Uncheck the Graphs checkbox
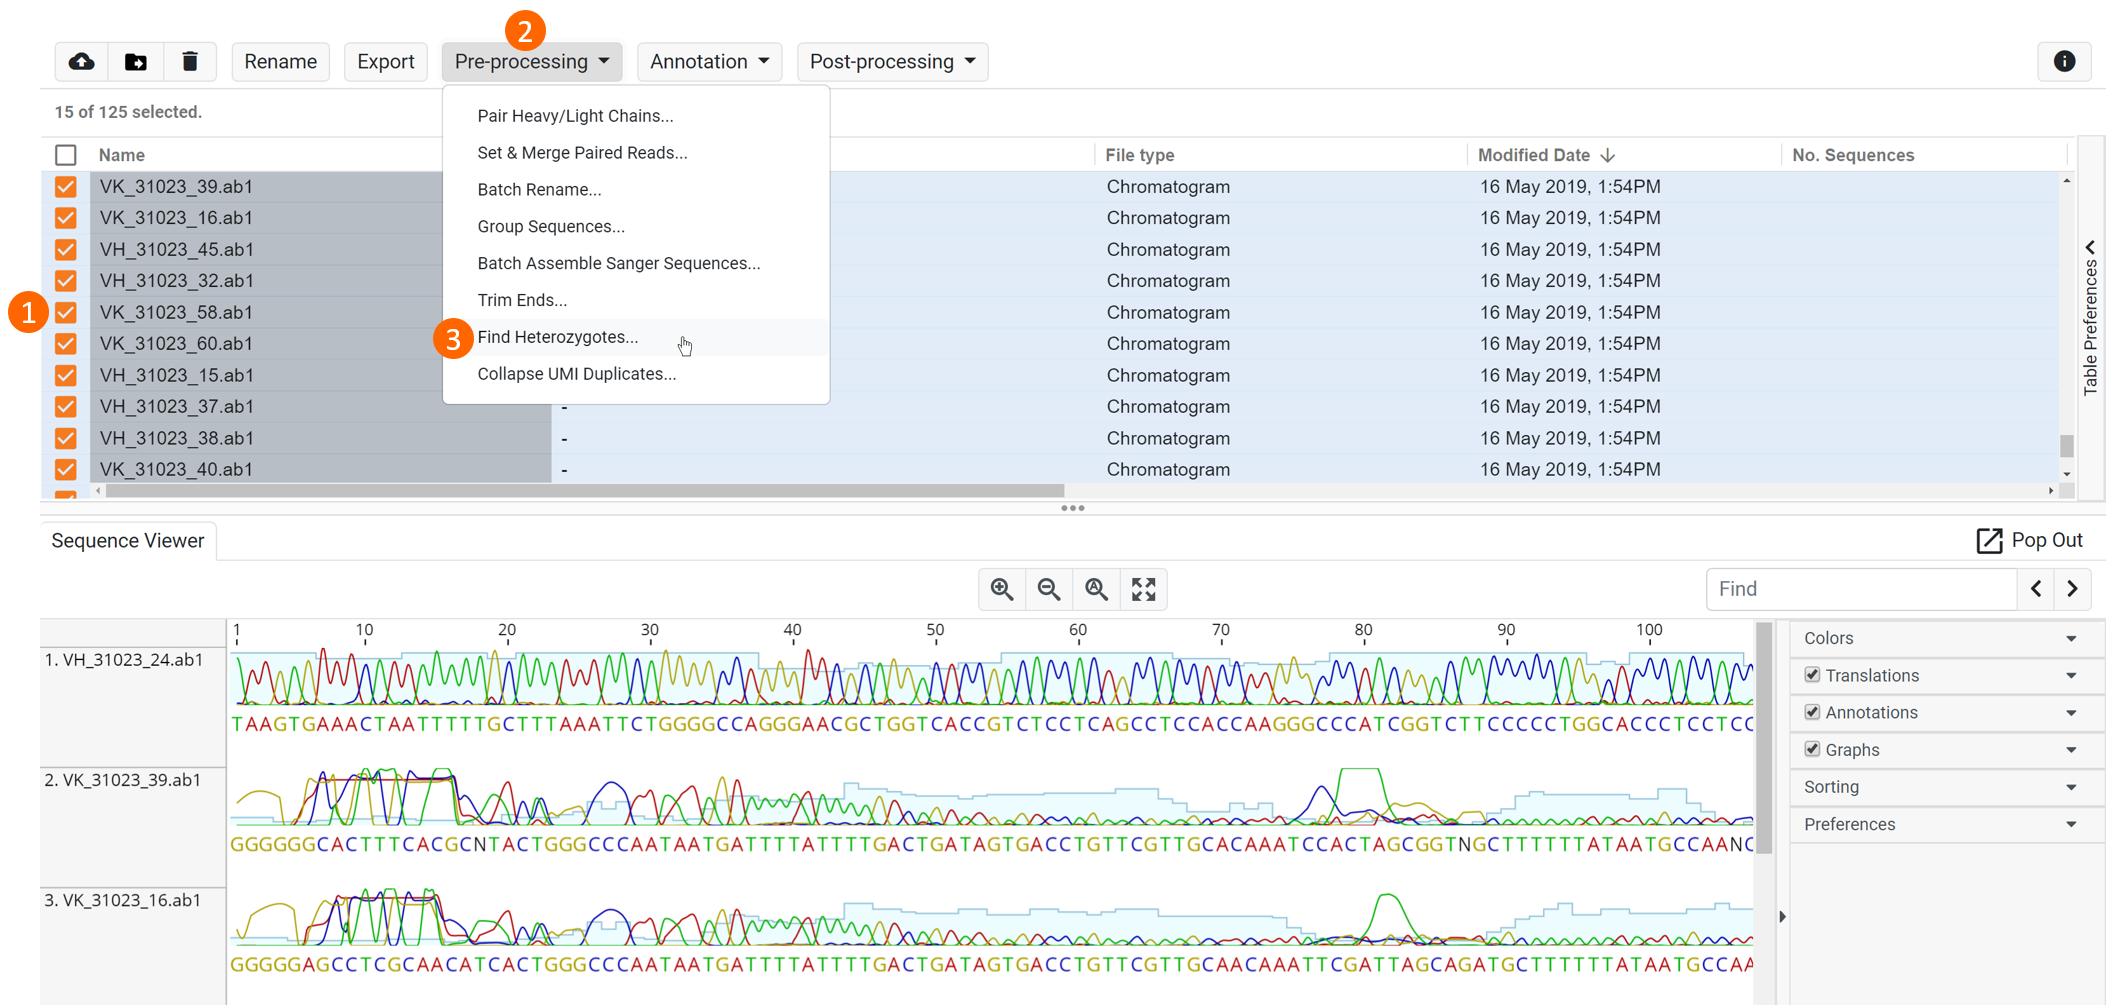The width and height of the screenshot is (2106, 1005). [x=1812, y=749]
